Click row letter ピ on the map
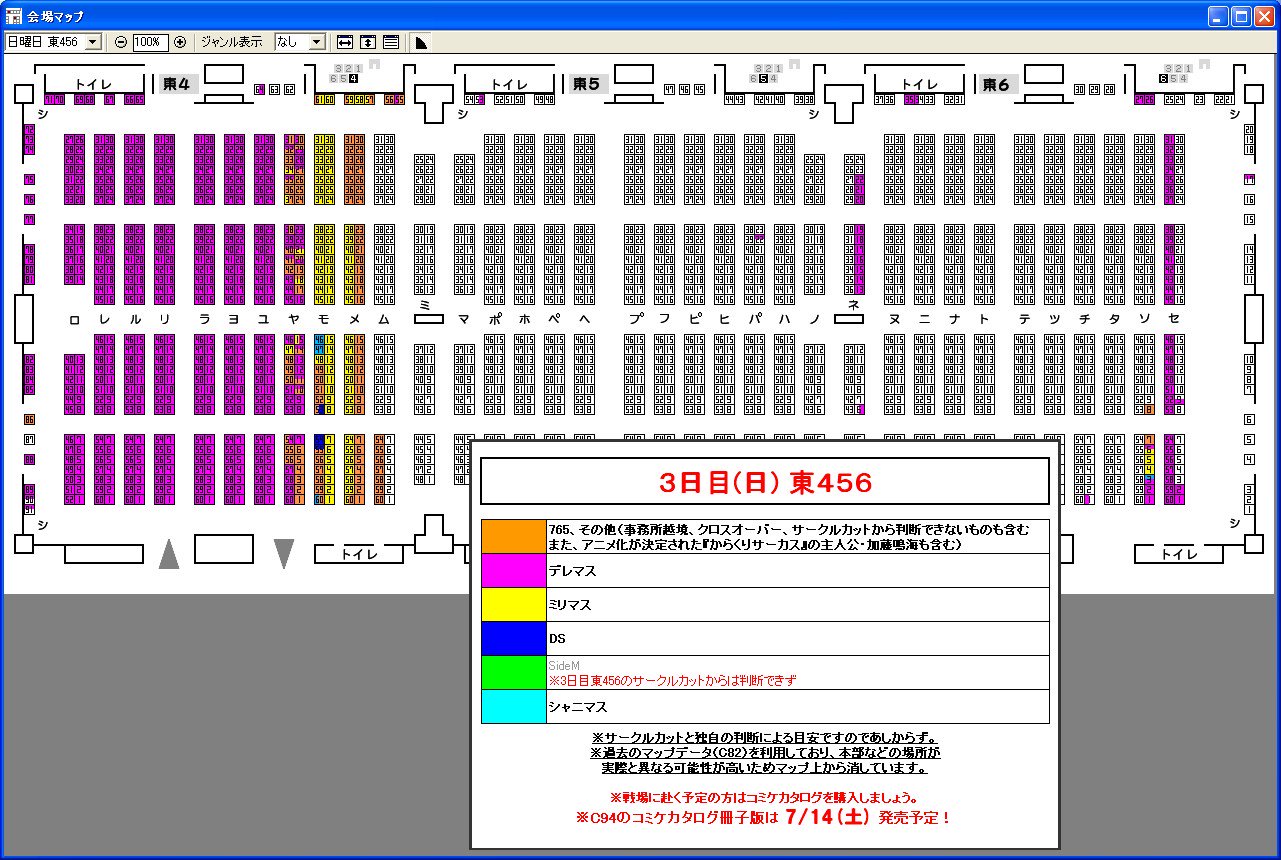The image size is (1281, 860). tap(695, 319)
